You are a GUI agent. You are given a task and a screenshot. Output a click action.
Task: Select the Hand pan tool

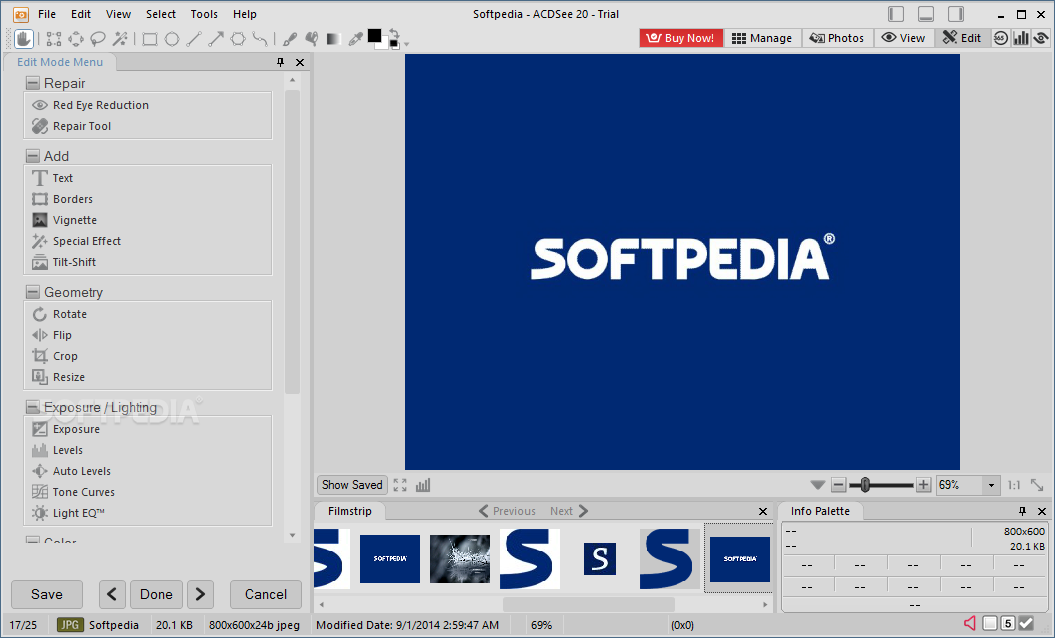coord(23,38)
